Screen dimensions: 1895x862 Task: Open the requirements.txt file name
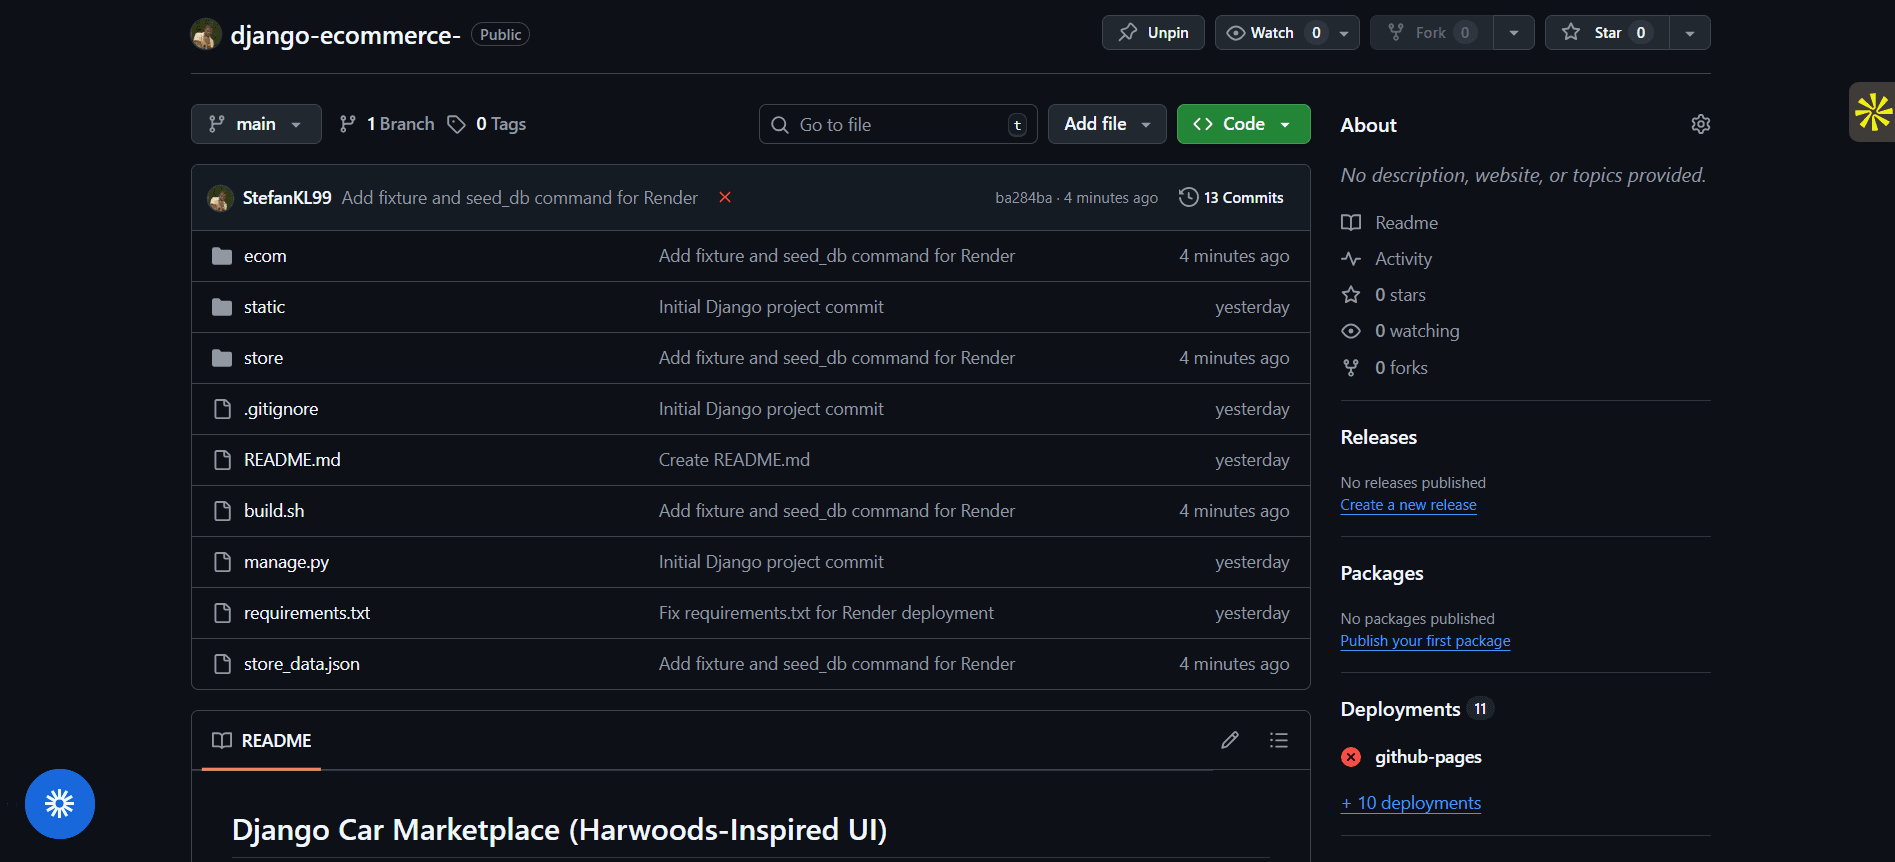click(x=307, y=613)
